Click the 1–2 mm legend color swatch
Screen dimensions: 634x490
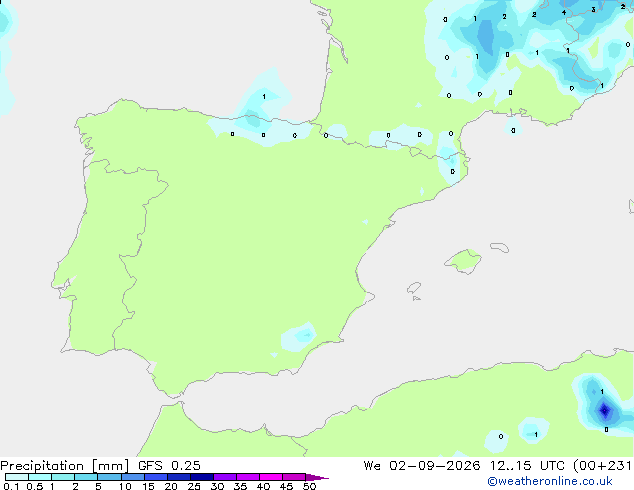coord(63,477)
